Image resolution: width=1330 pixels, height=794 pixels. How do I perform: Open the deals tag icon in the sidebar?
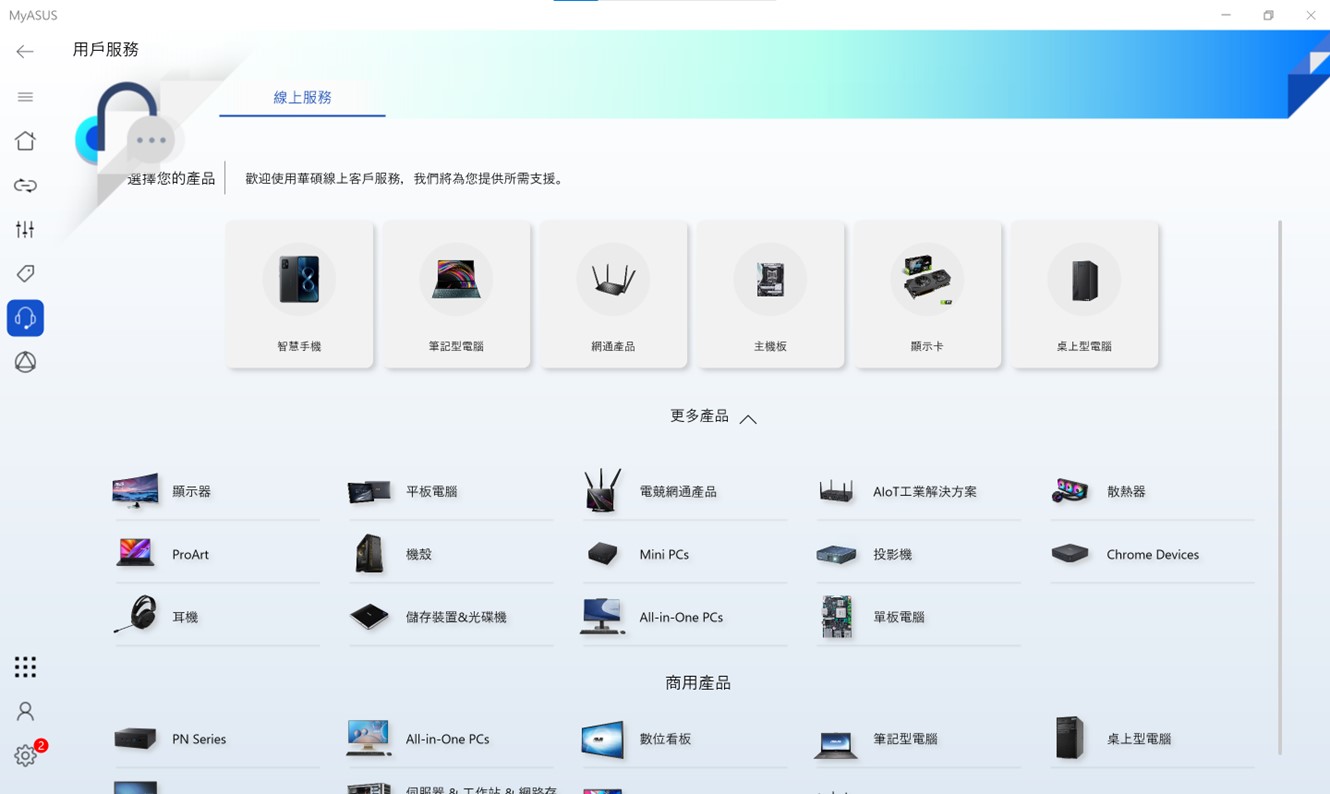coord(25,274)
